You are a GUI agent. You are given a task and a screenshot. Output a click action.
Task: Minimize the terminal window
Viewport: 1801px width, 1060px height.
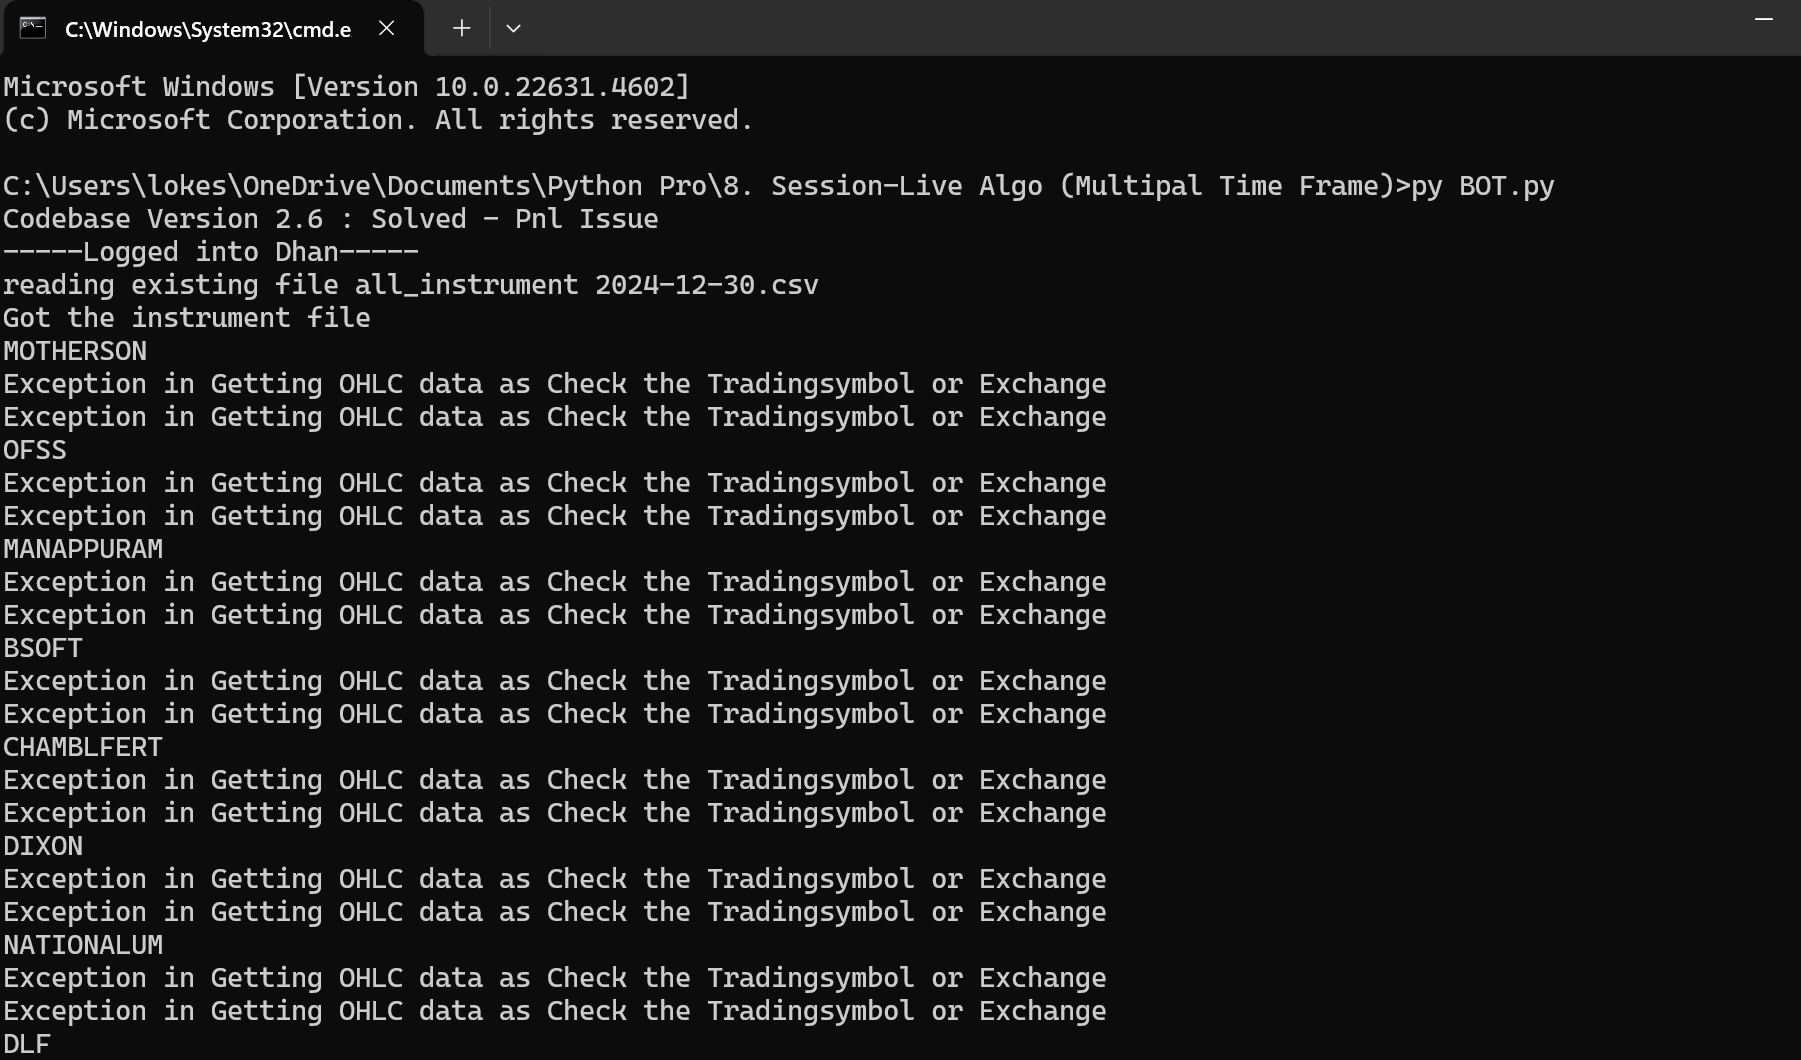coord(1764,20)
